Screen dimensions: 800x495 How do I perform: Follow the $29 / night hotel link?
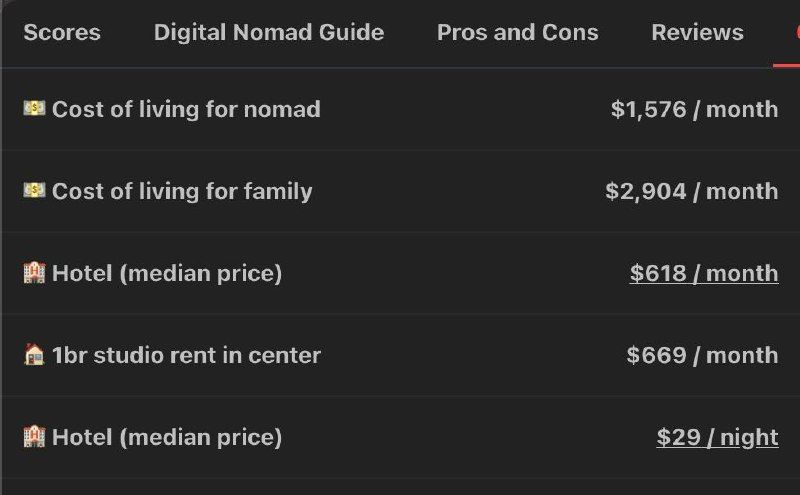pos(717,437)
